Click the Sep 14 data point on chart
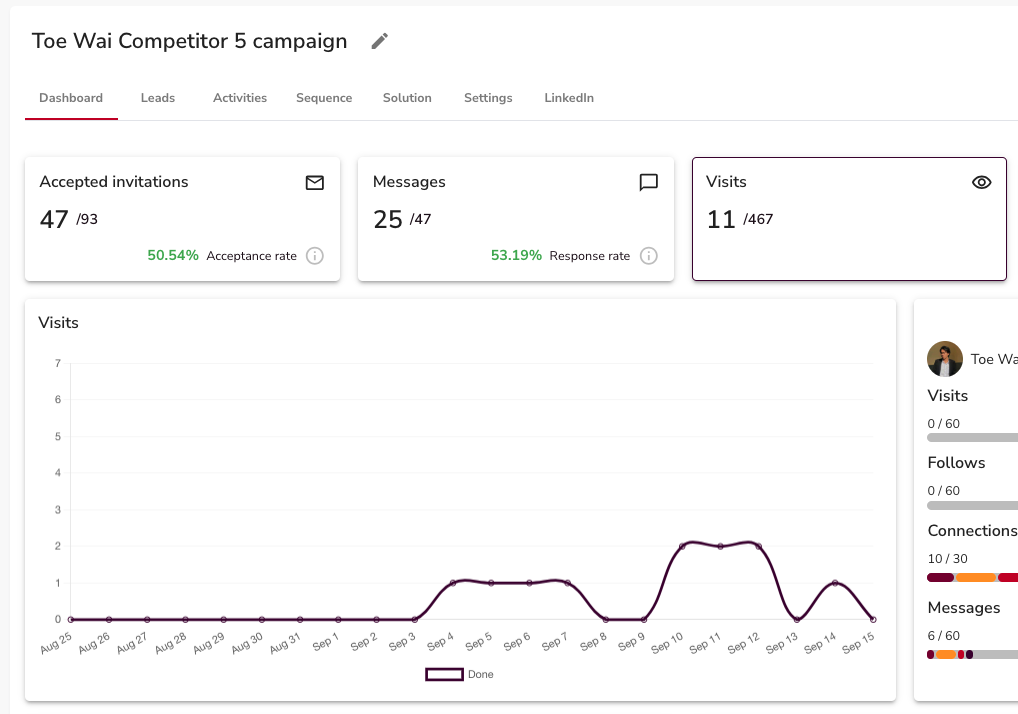 point(835,583)
